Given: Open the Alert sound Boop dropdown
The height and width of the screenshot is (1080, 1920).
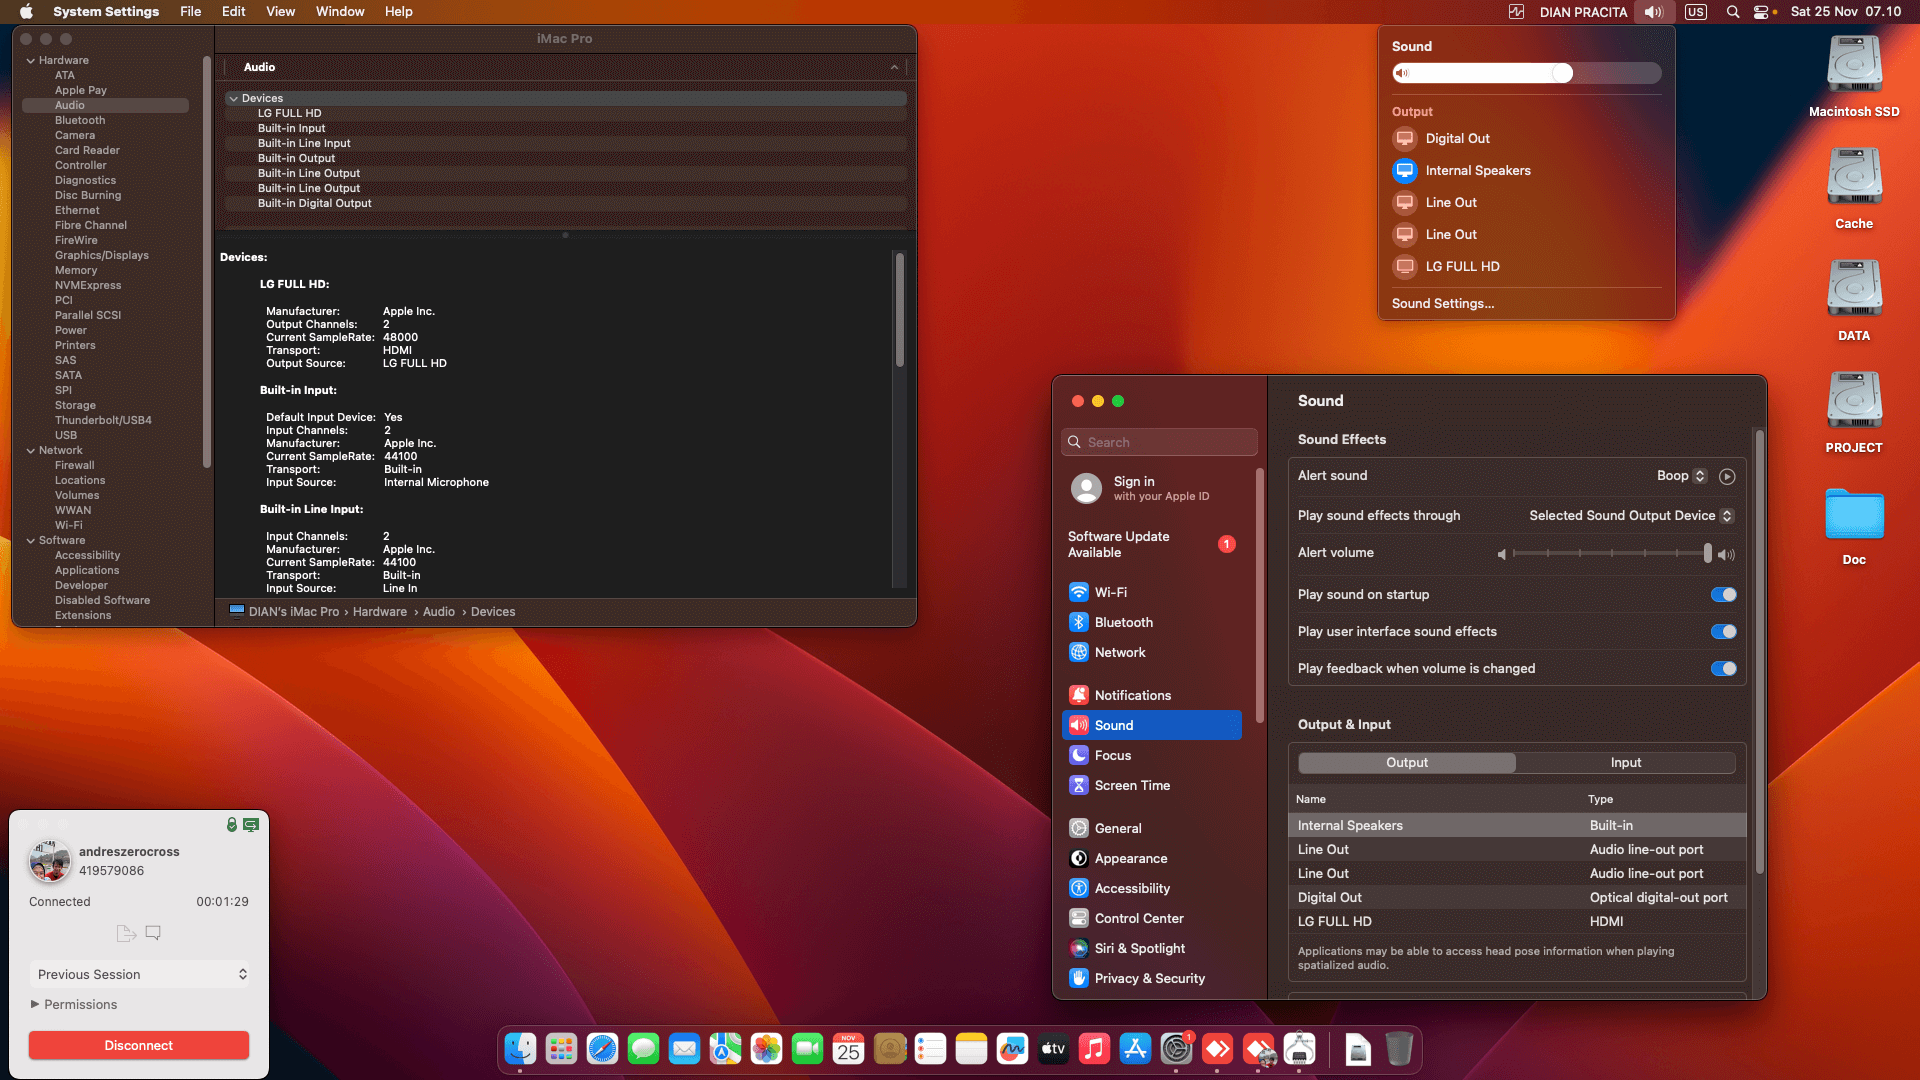Looking at the screenshot, I should pos(1681,476).
